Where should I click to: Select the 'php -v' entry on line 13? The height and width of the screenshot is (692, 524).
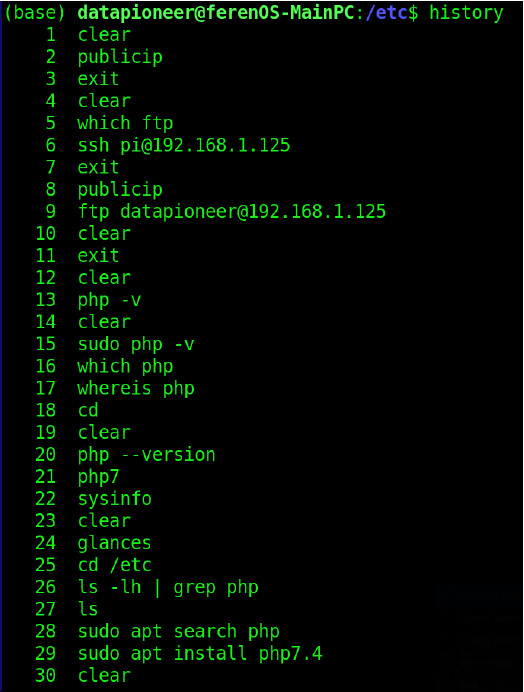(109, 300)
